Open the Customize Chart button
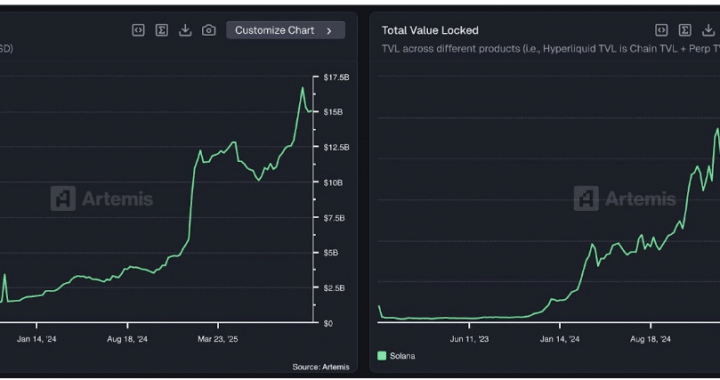 [x=286, y=30]
